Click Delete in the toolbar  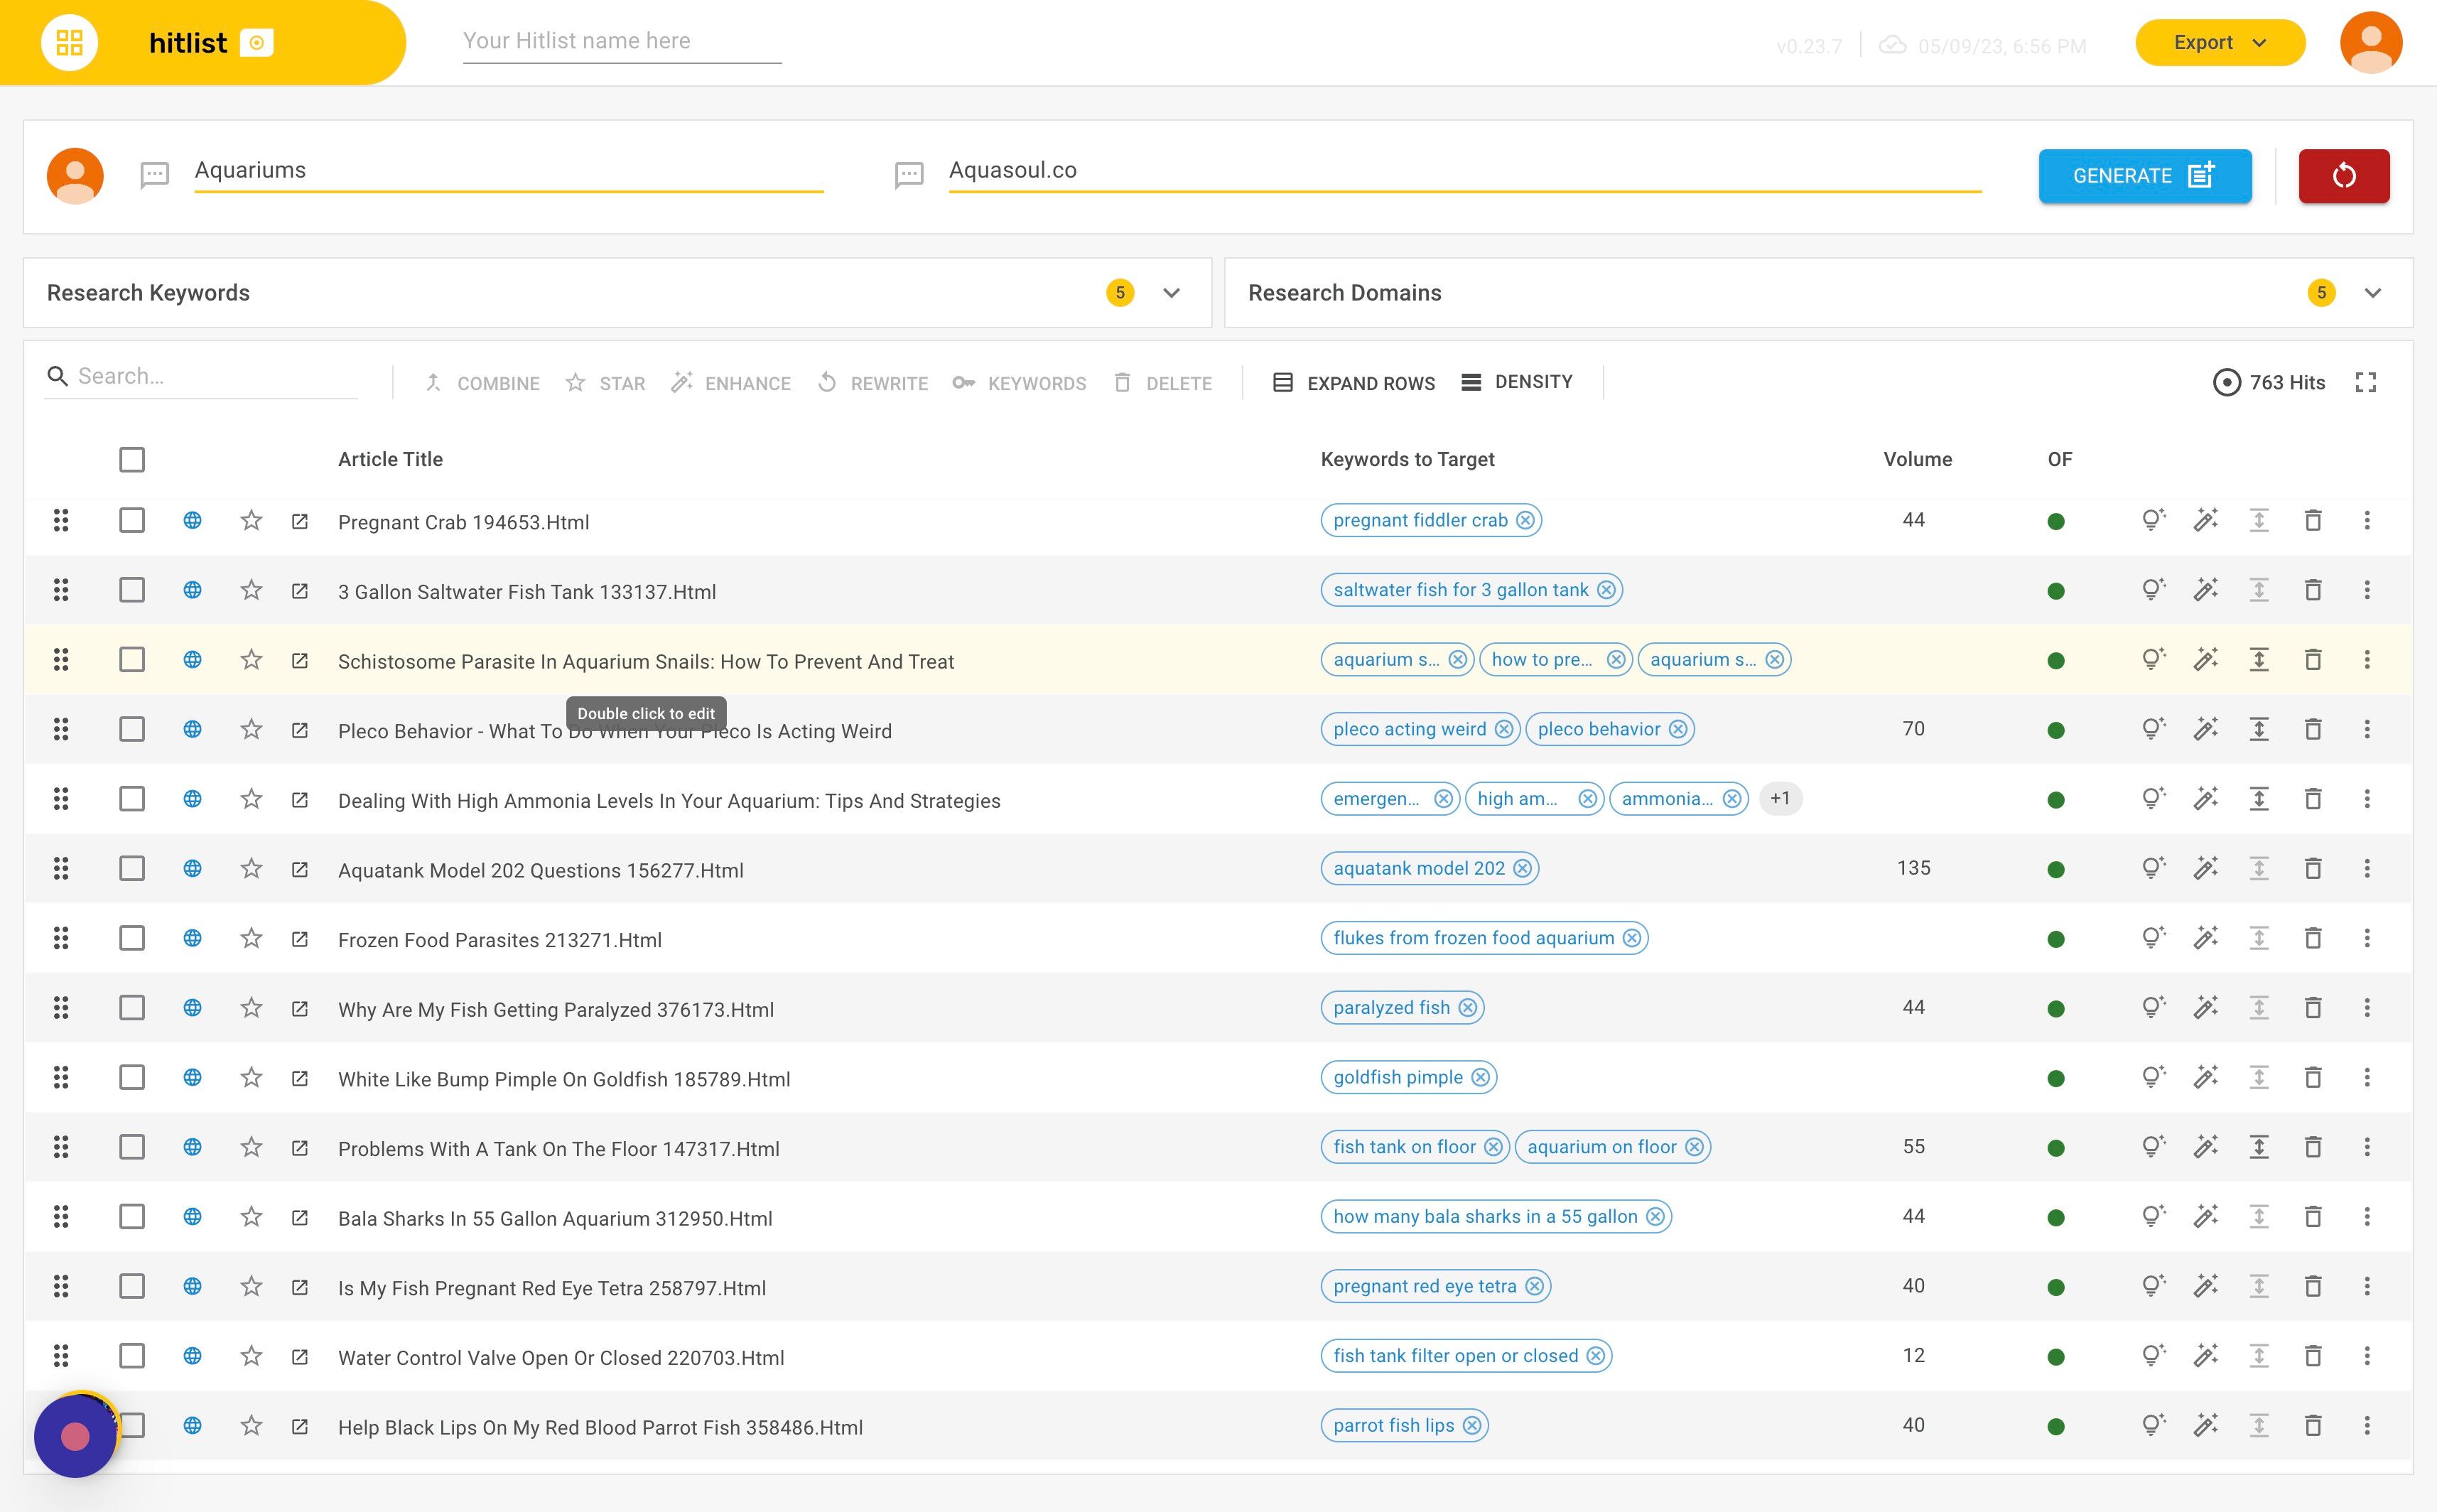[1162, 383]
